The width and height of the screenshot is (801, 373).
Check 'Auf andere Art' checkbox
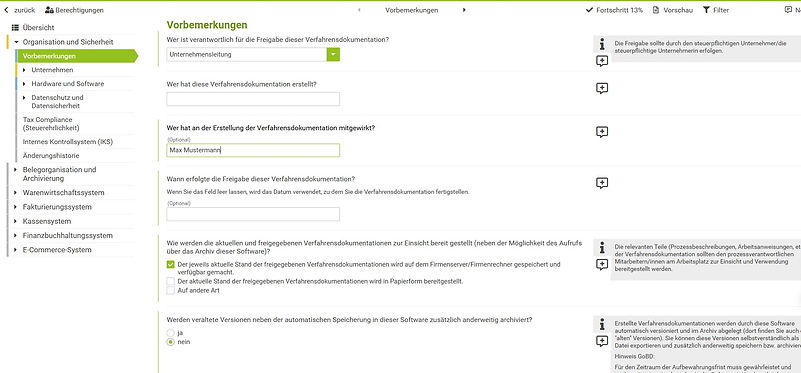point(171,291)
